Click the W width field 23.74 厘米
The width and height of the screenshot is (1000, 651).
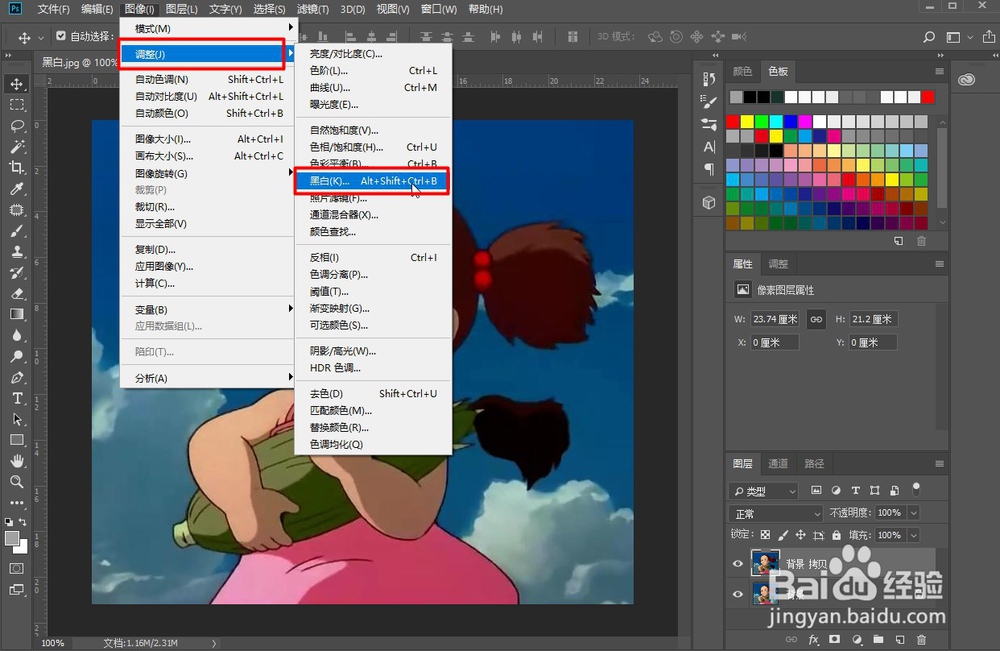pos(775,319)
